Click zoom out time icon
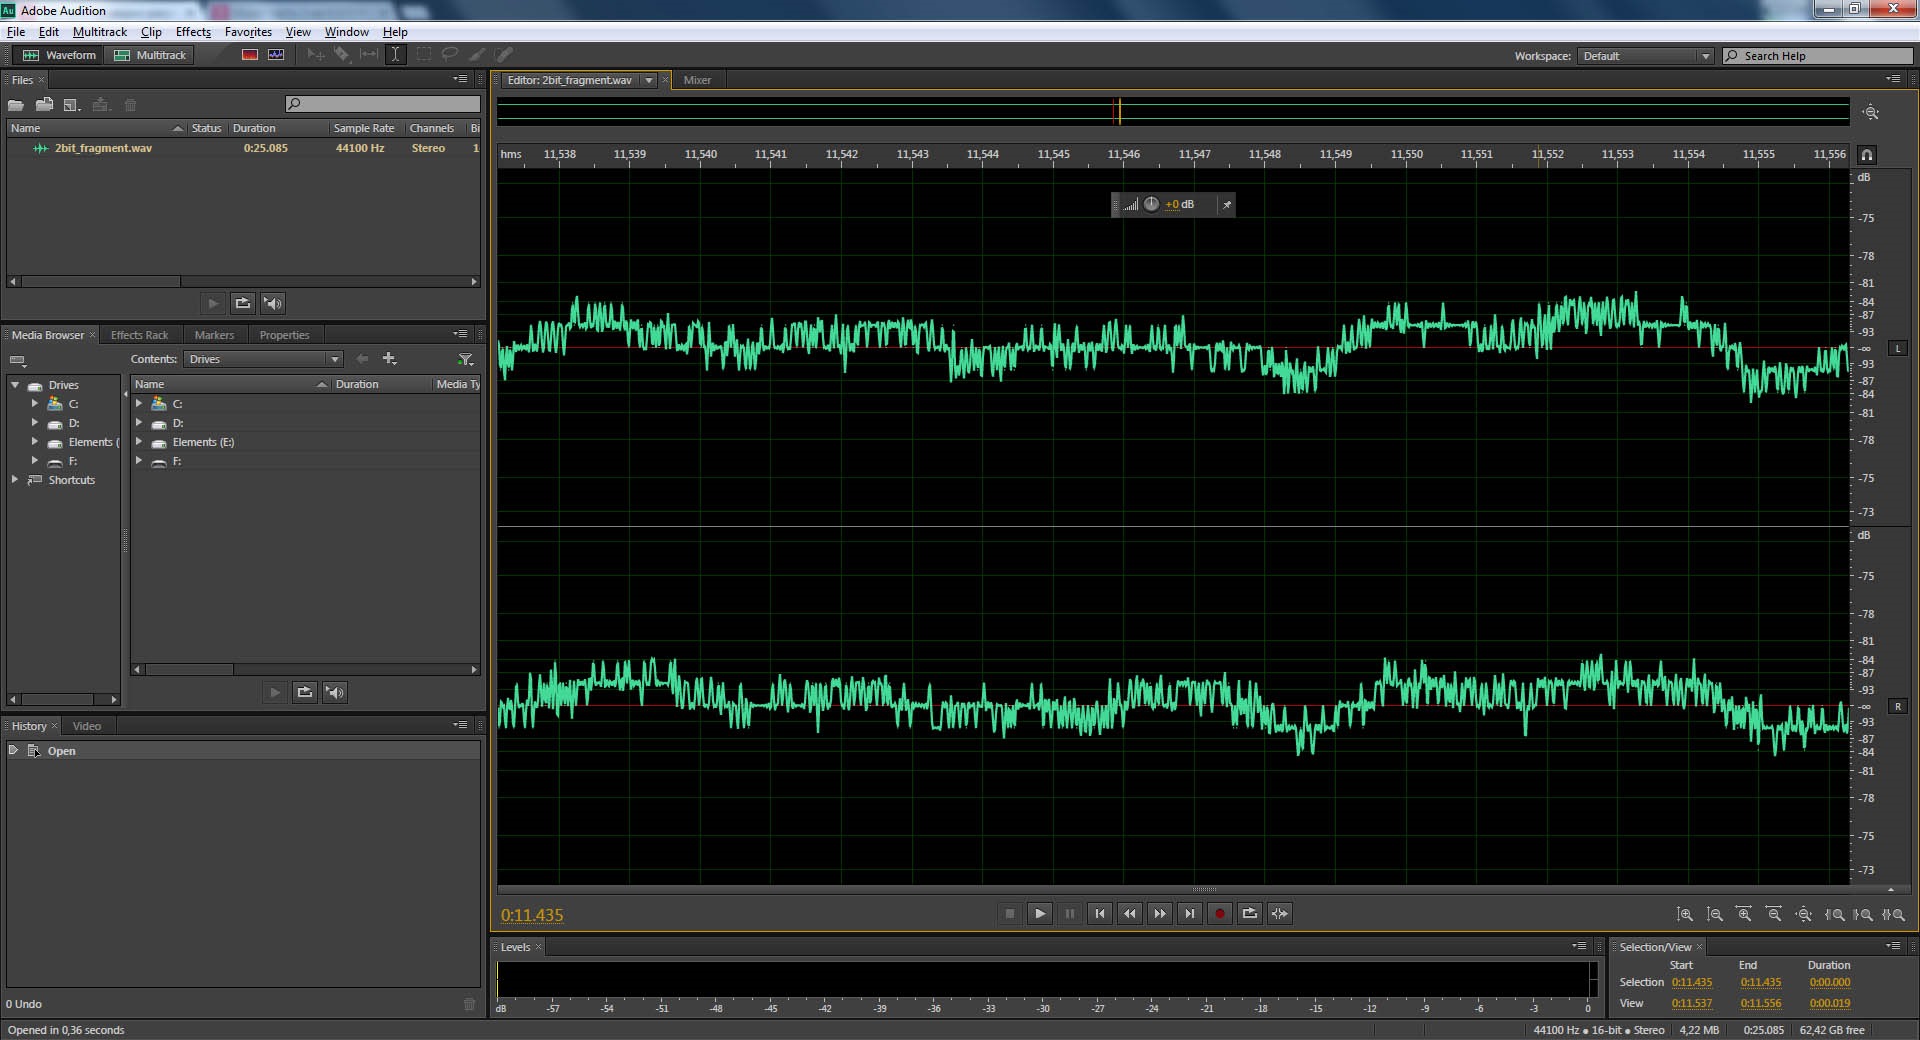Viewport: 1920px width, 1040px height. tap(1774, 914)
